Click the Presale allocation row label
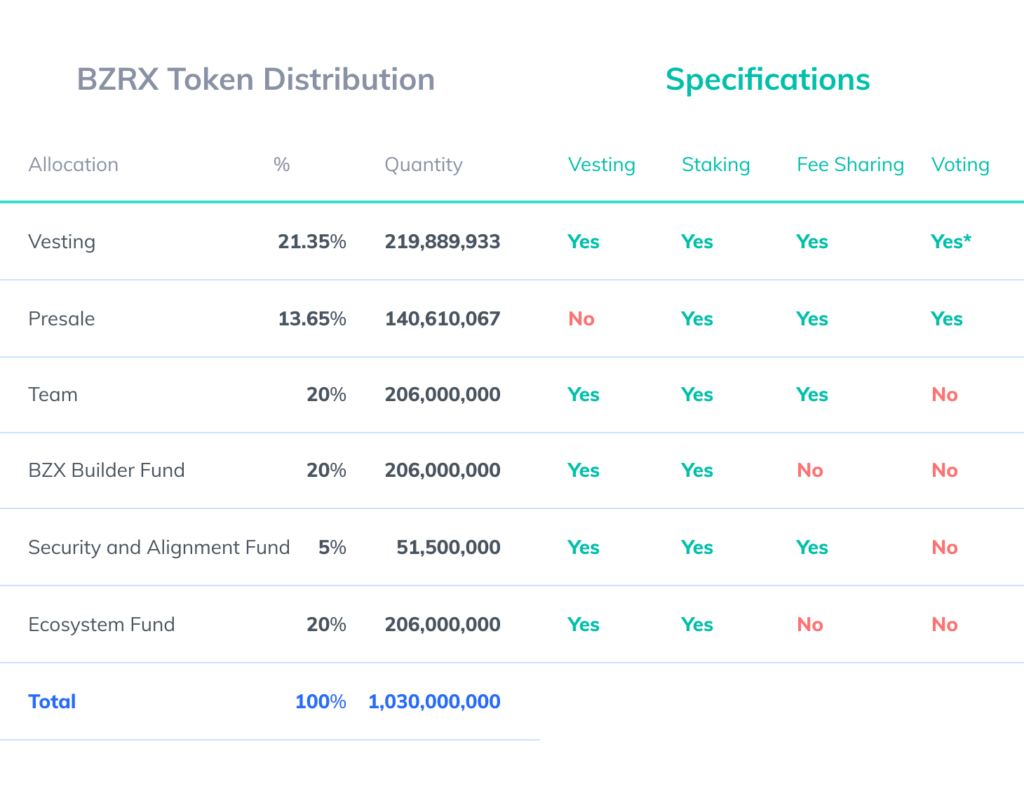This screenshot has width=1024, height=791. [61, 319]
